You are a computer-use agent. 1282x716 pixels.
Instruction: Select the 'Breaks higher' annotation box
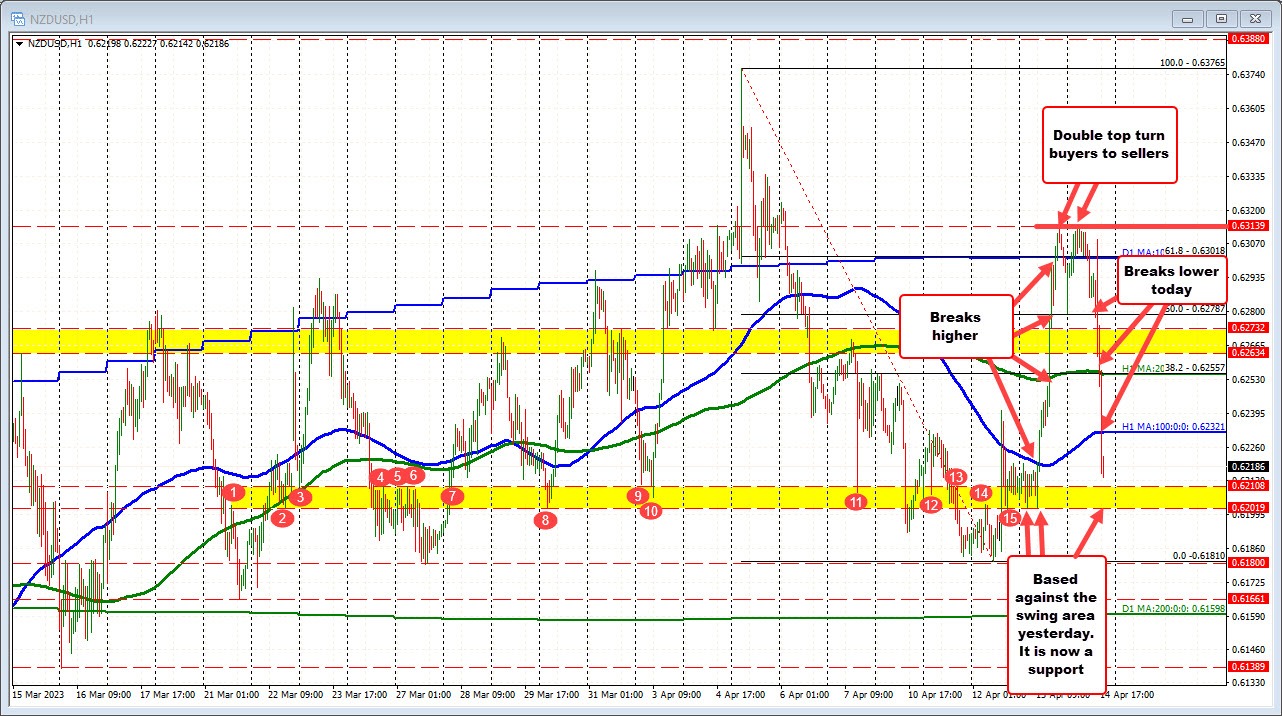click(956, 326)
